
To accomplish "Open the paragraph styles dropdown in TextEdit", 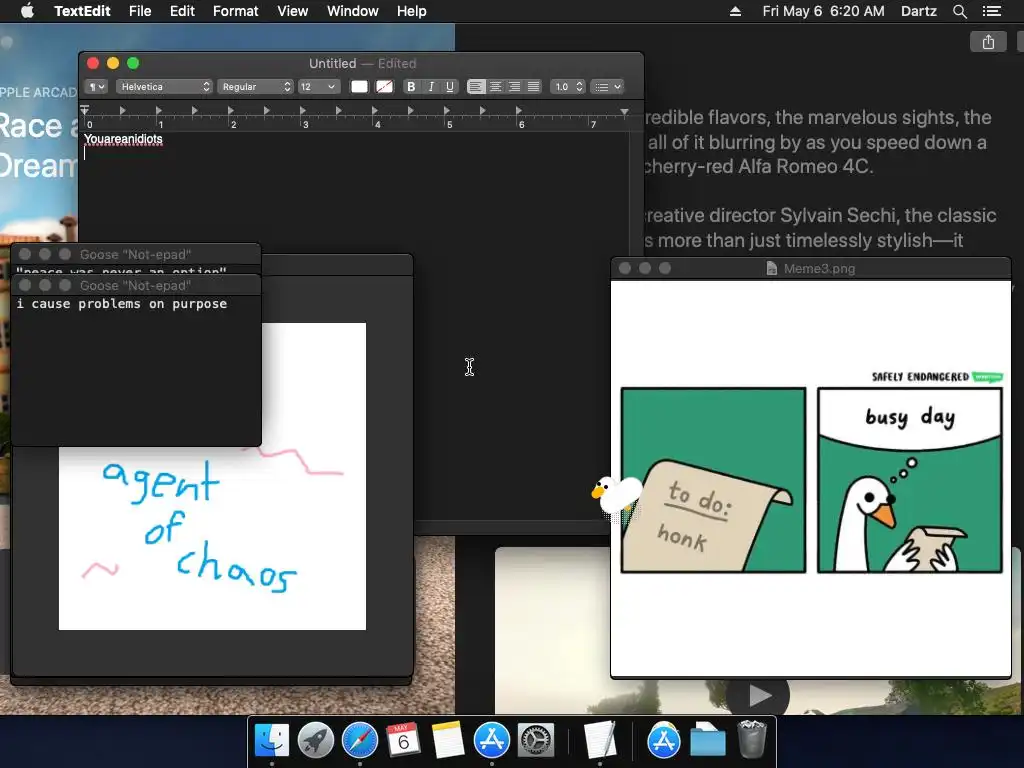I will 96,87.
